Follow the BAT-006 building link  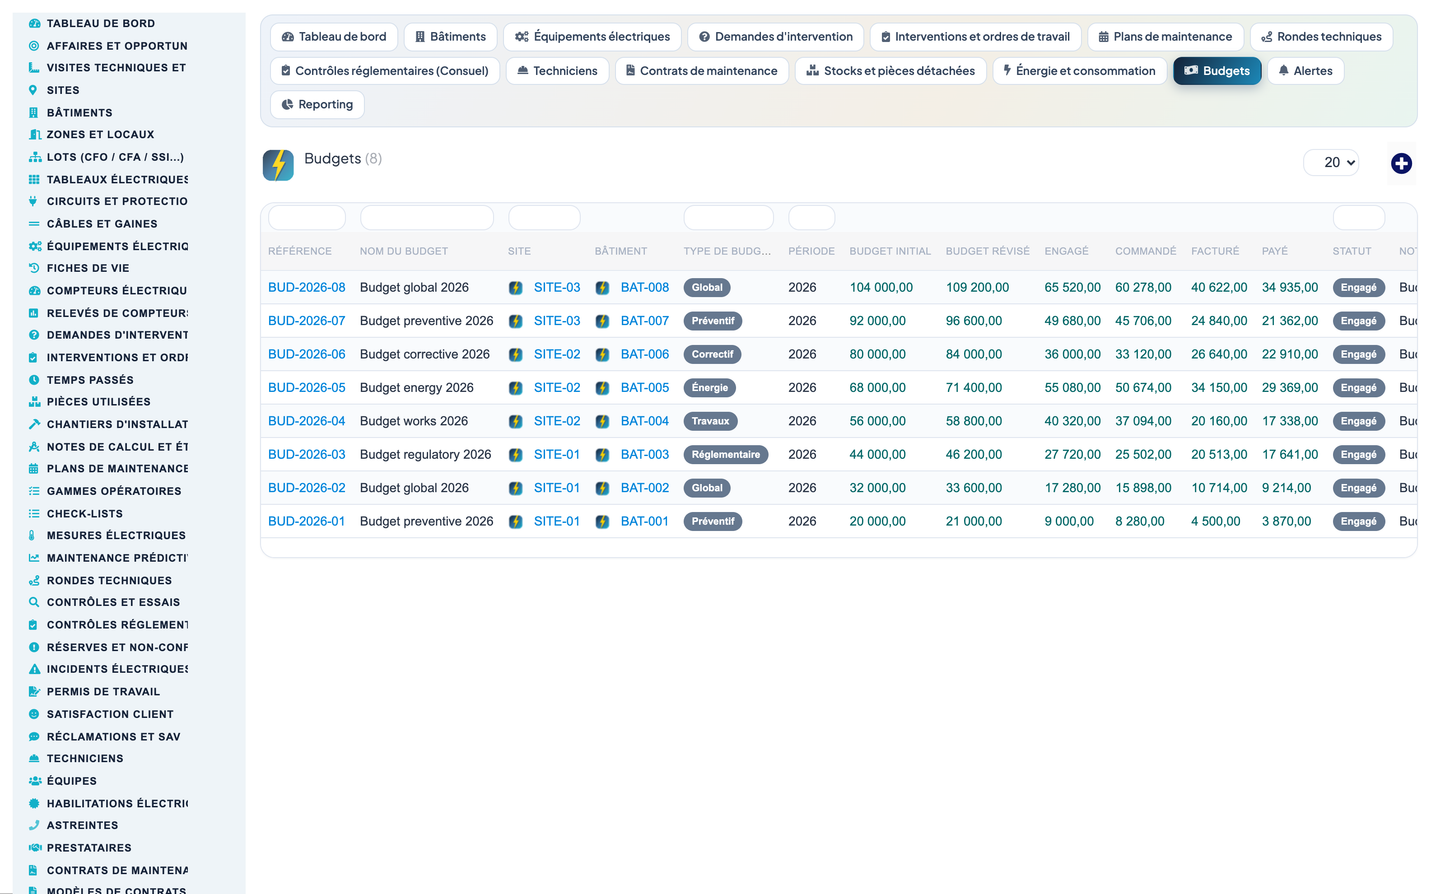(644, 355)
